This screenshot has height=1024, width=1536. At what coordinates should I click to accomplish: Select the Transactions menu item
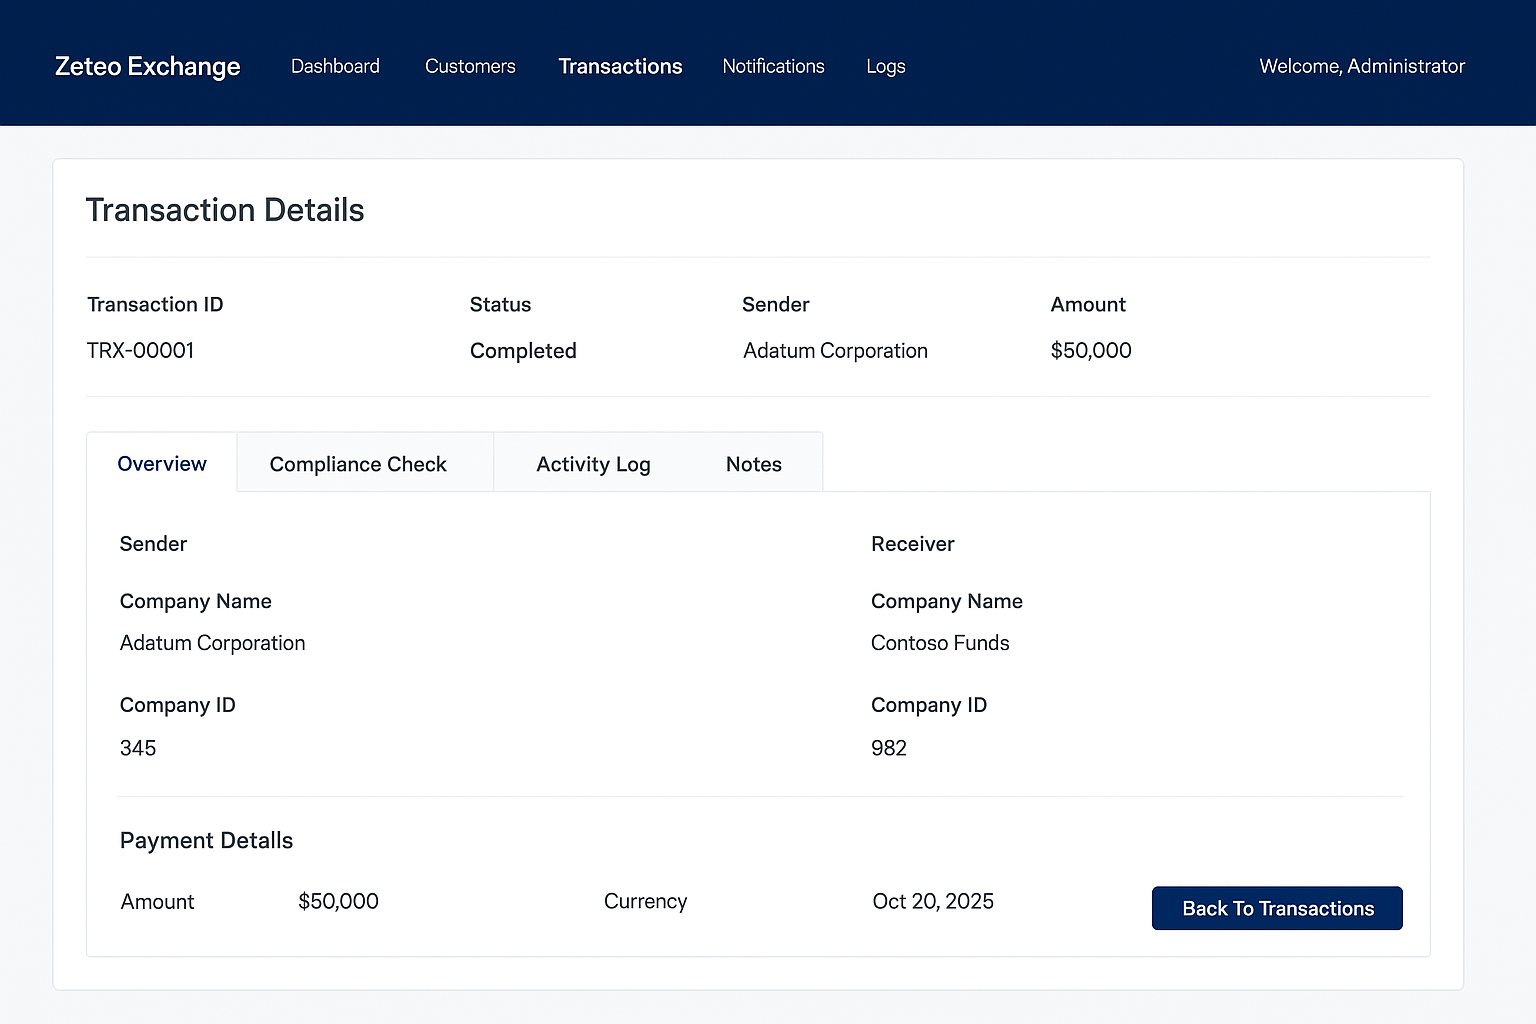click(x=620, y=66)
